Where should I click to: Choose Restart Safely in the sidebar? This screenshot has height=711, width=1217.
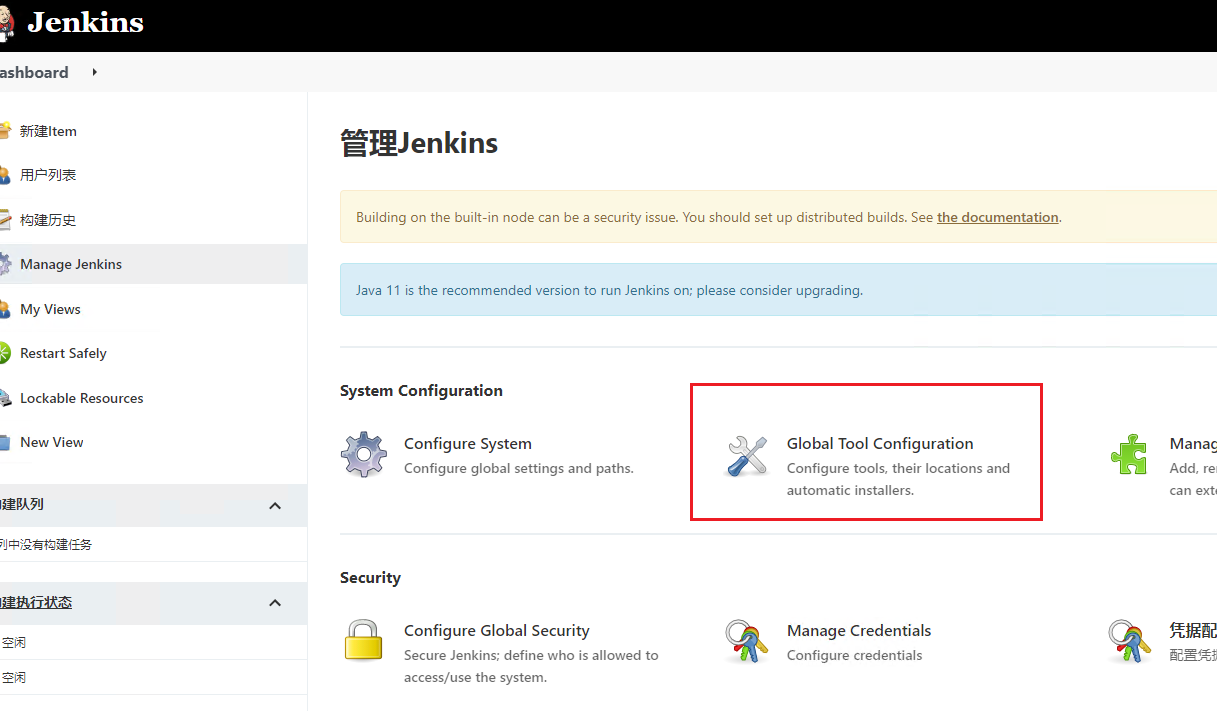point(63,353)
